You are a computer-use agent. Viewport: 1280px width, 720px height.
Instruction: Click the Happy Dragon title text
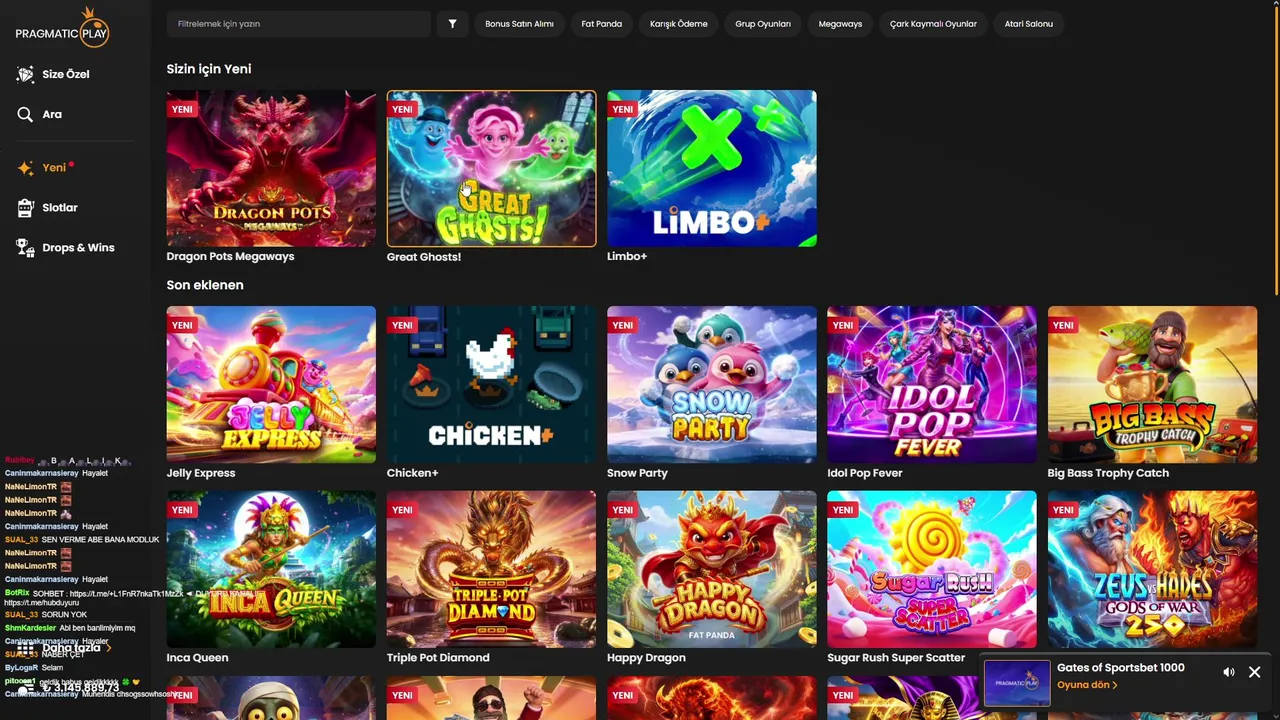646,658
